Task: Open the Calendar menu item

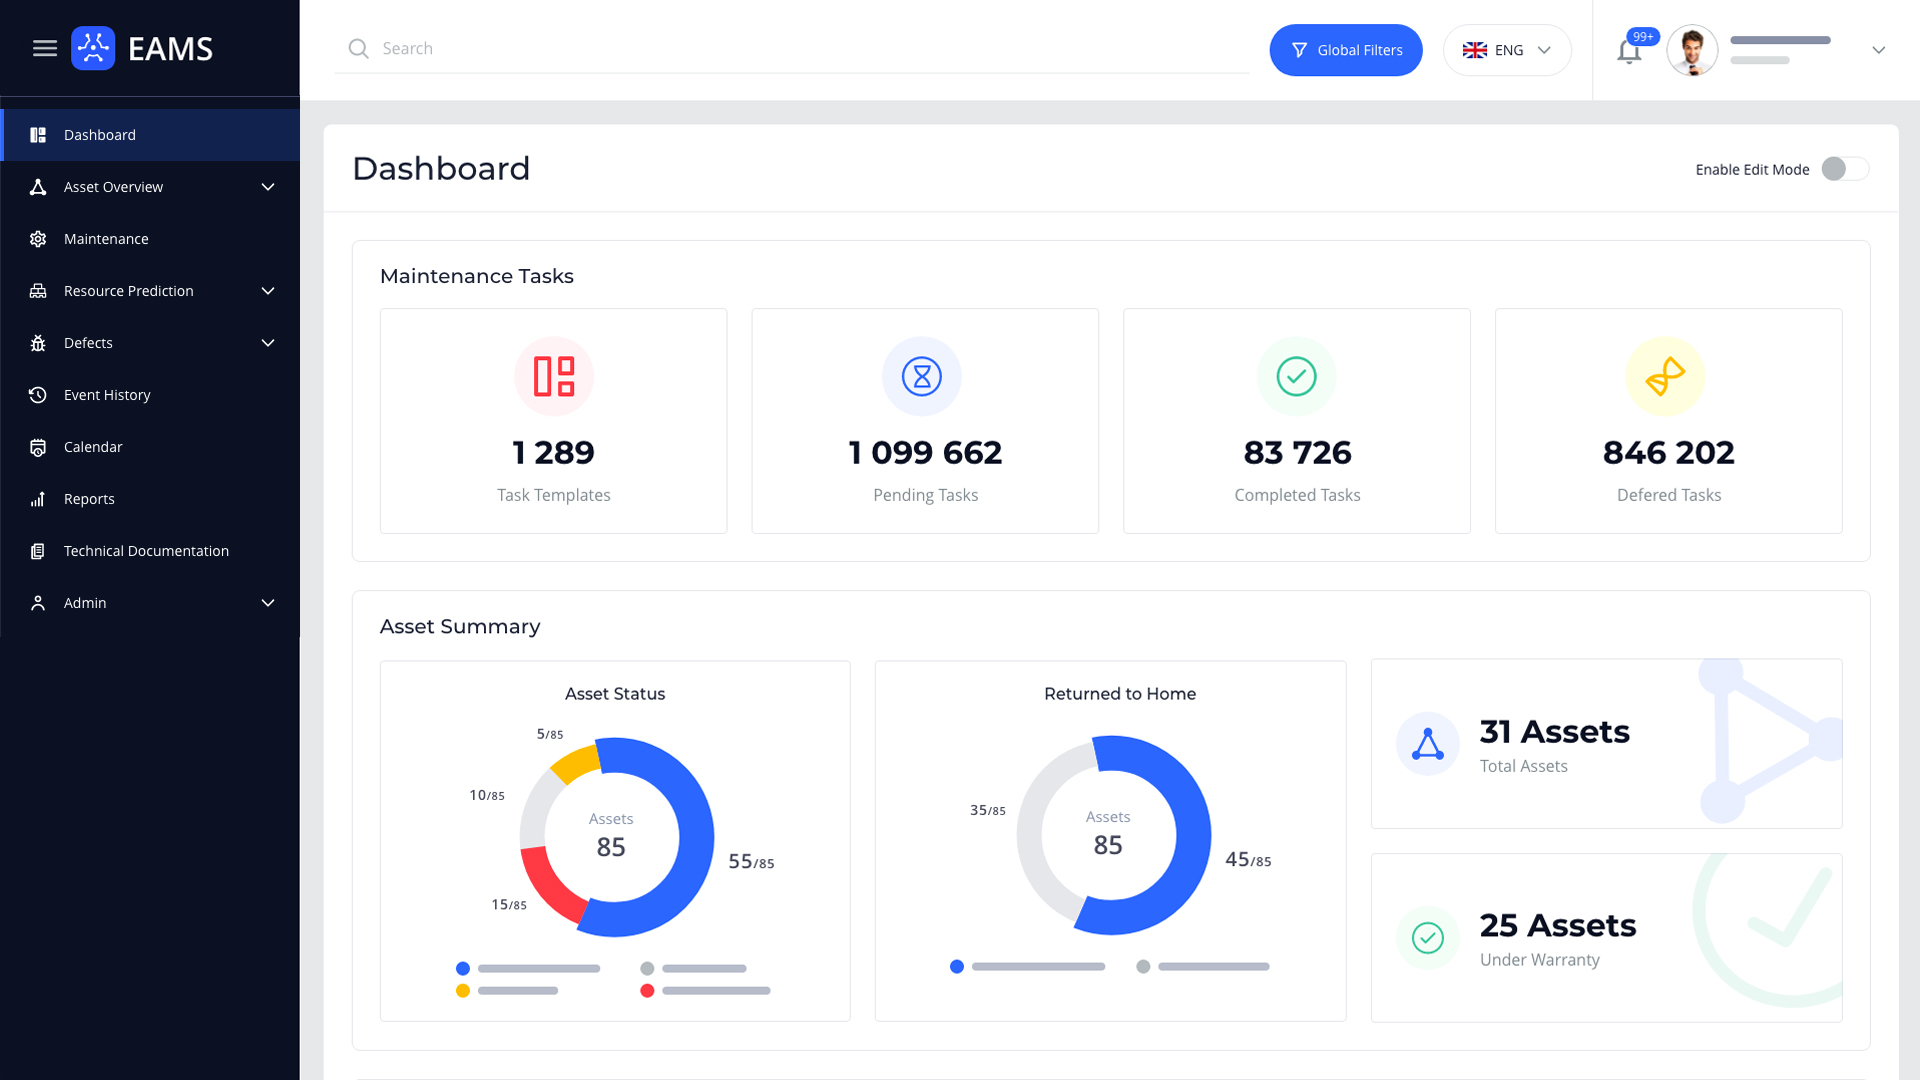Action: (x=151, y=447)
